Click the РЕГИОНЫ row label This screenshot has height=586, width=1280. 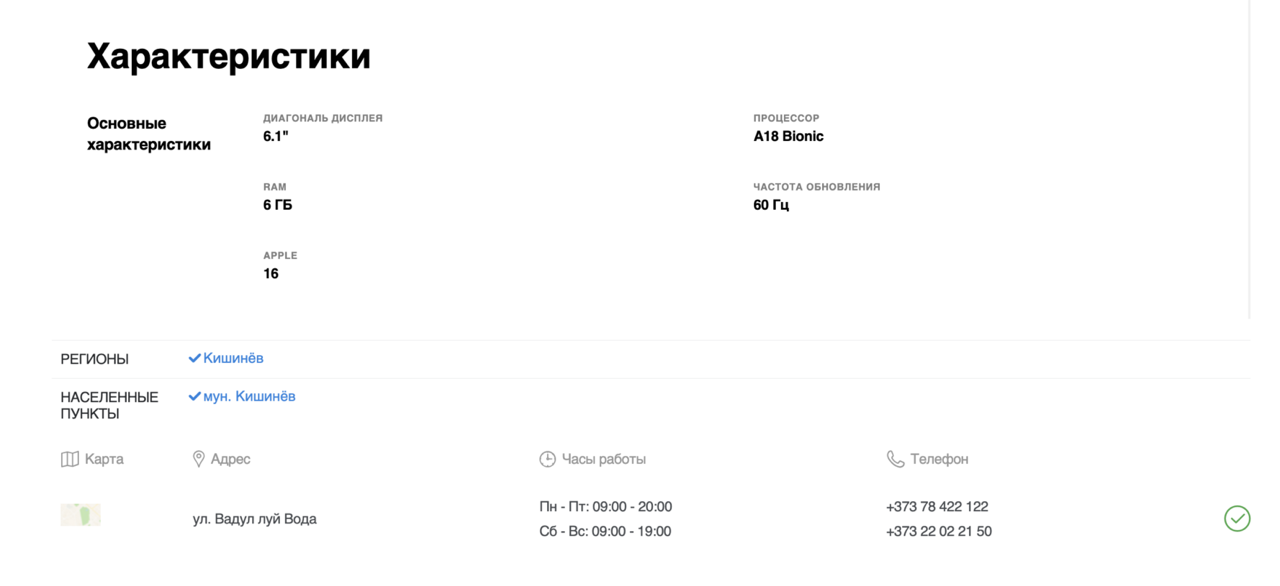tap(95, 359)
